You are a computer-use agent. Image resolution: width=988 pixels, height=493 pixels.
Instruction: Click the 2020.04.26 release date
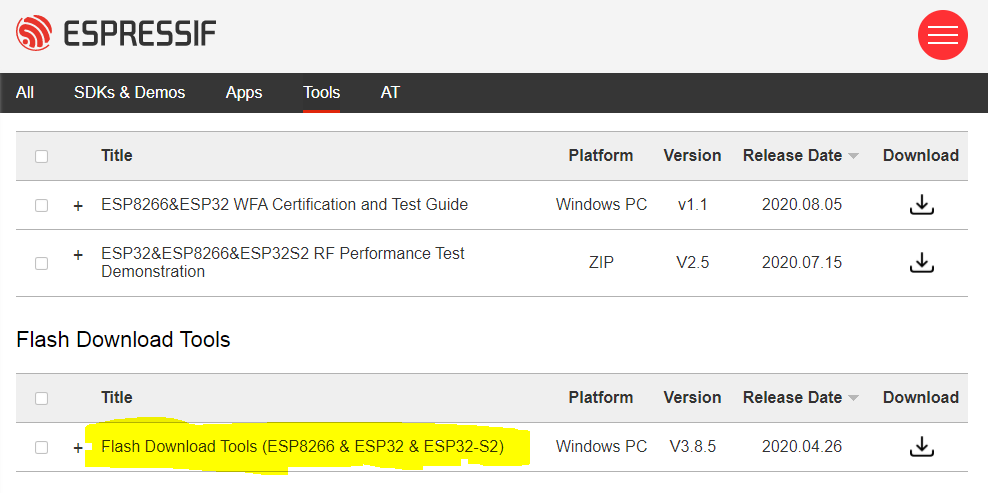click(x=801, y=447)
